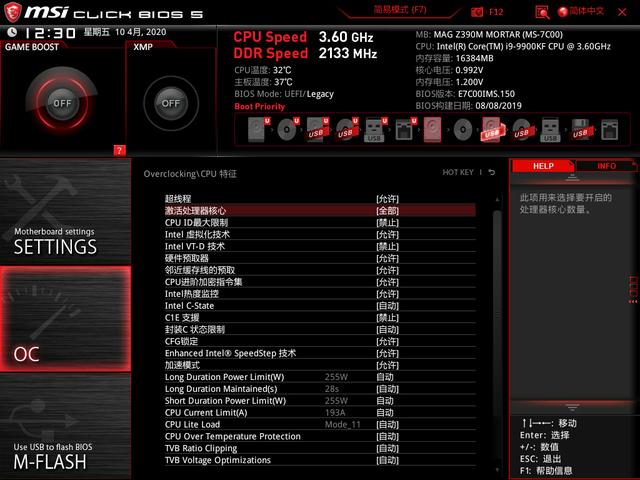Open the C1E 支援 value [禁止]

coord(387,318)
